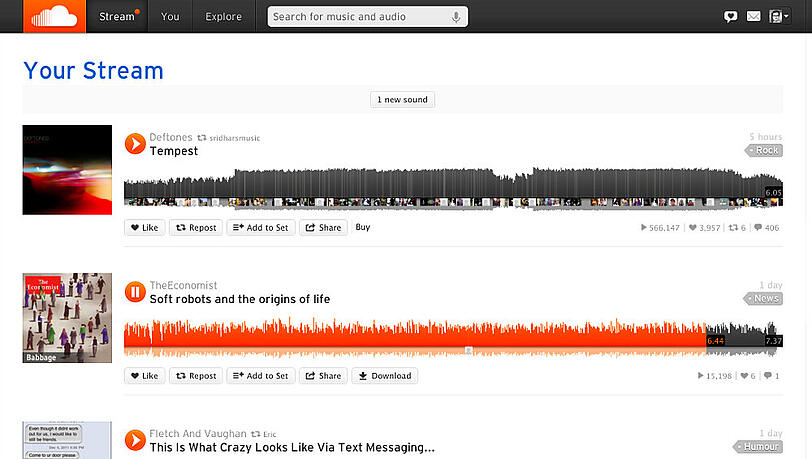Image resolution: width=812 pixels, height=459 pixels.
Task: Pause Soft robots and the origins of life
Action: click(135, 292)
